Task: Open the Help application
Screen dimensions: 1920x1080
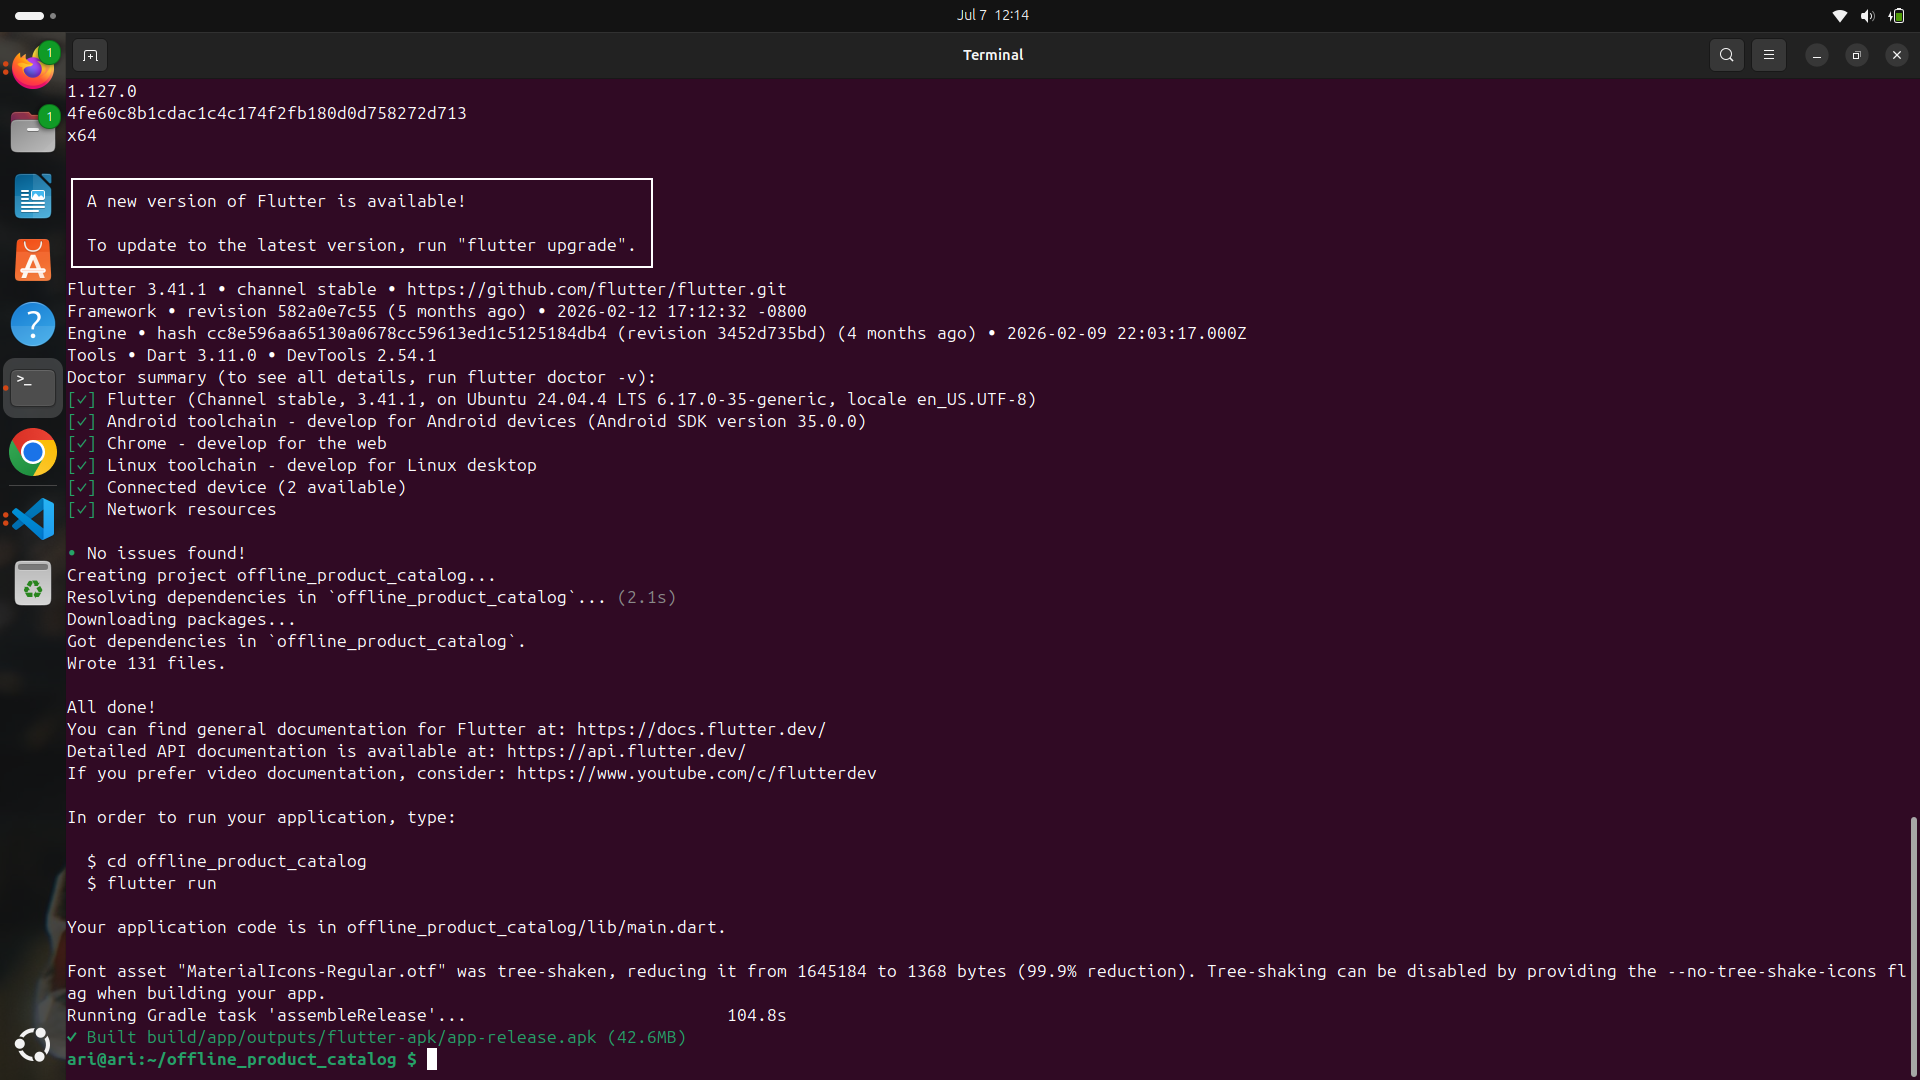Action: [x=33, y=324]
